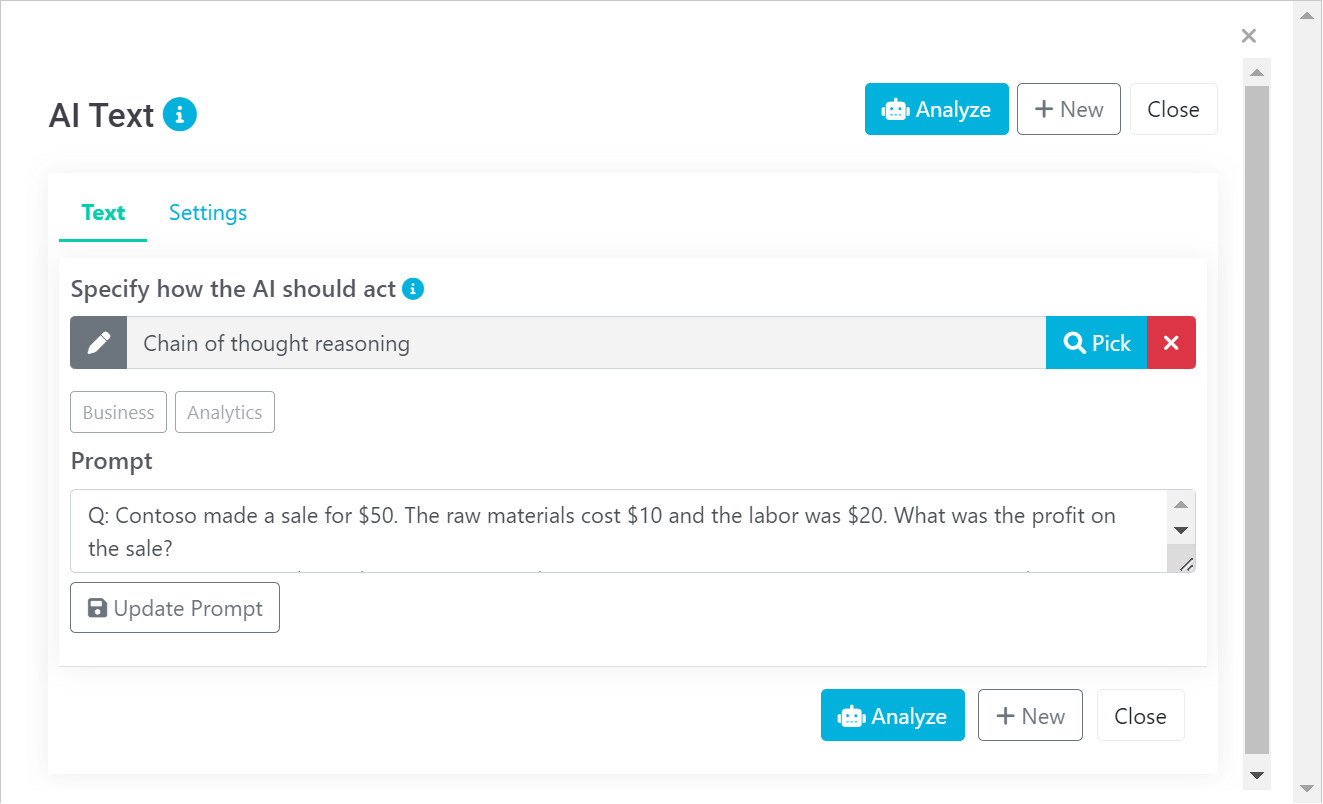The image size is (1323, 804).
Task: Click the dialog scrollbar down arrow
Action: click(1257, 775)
